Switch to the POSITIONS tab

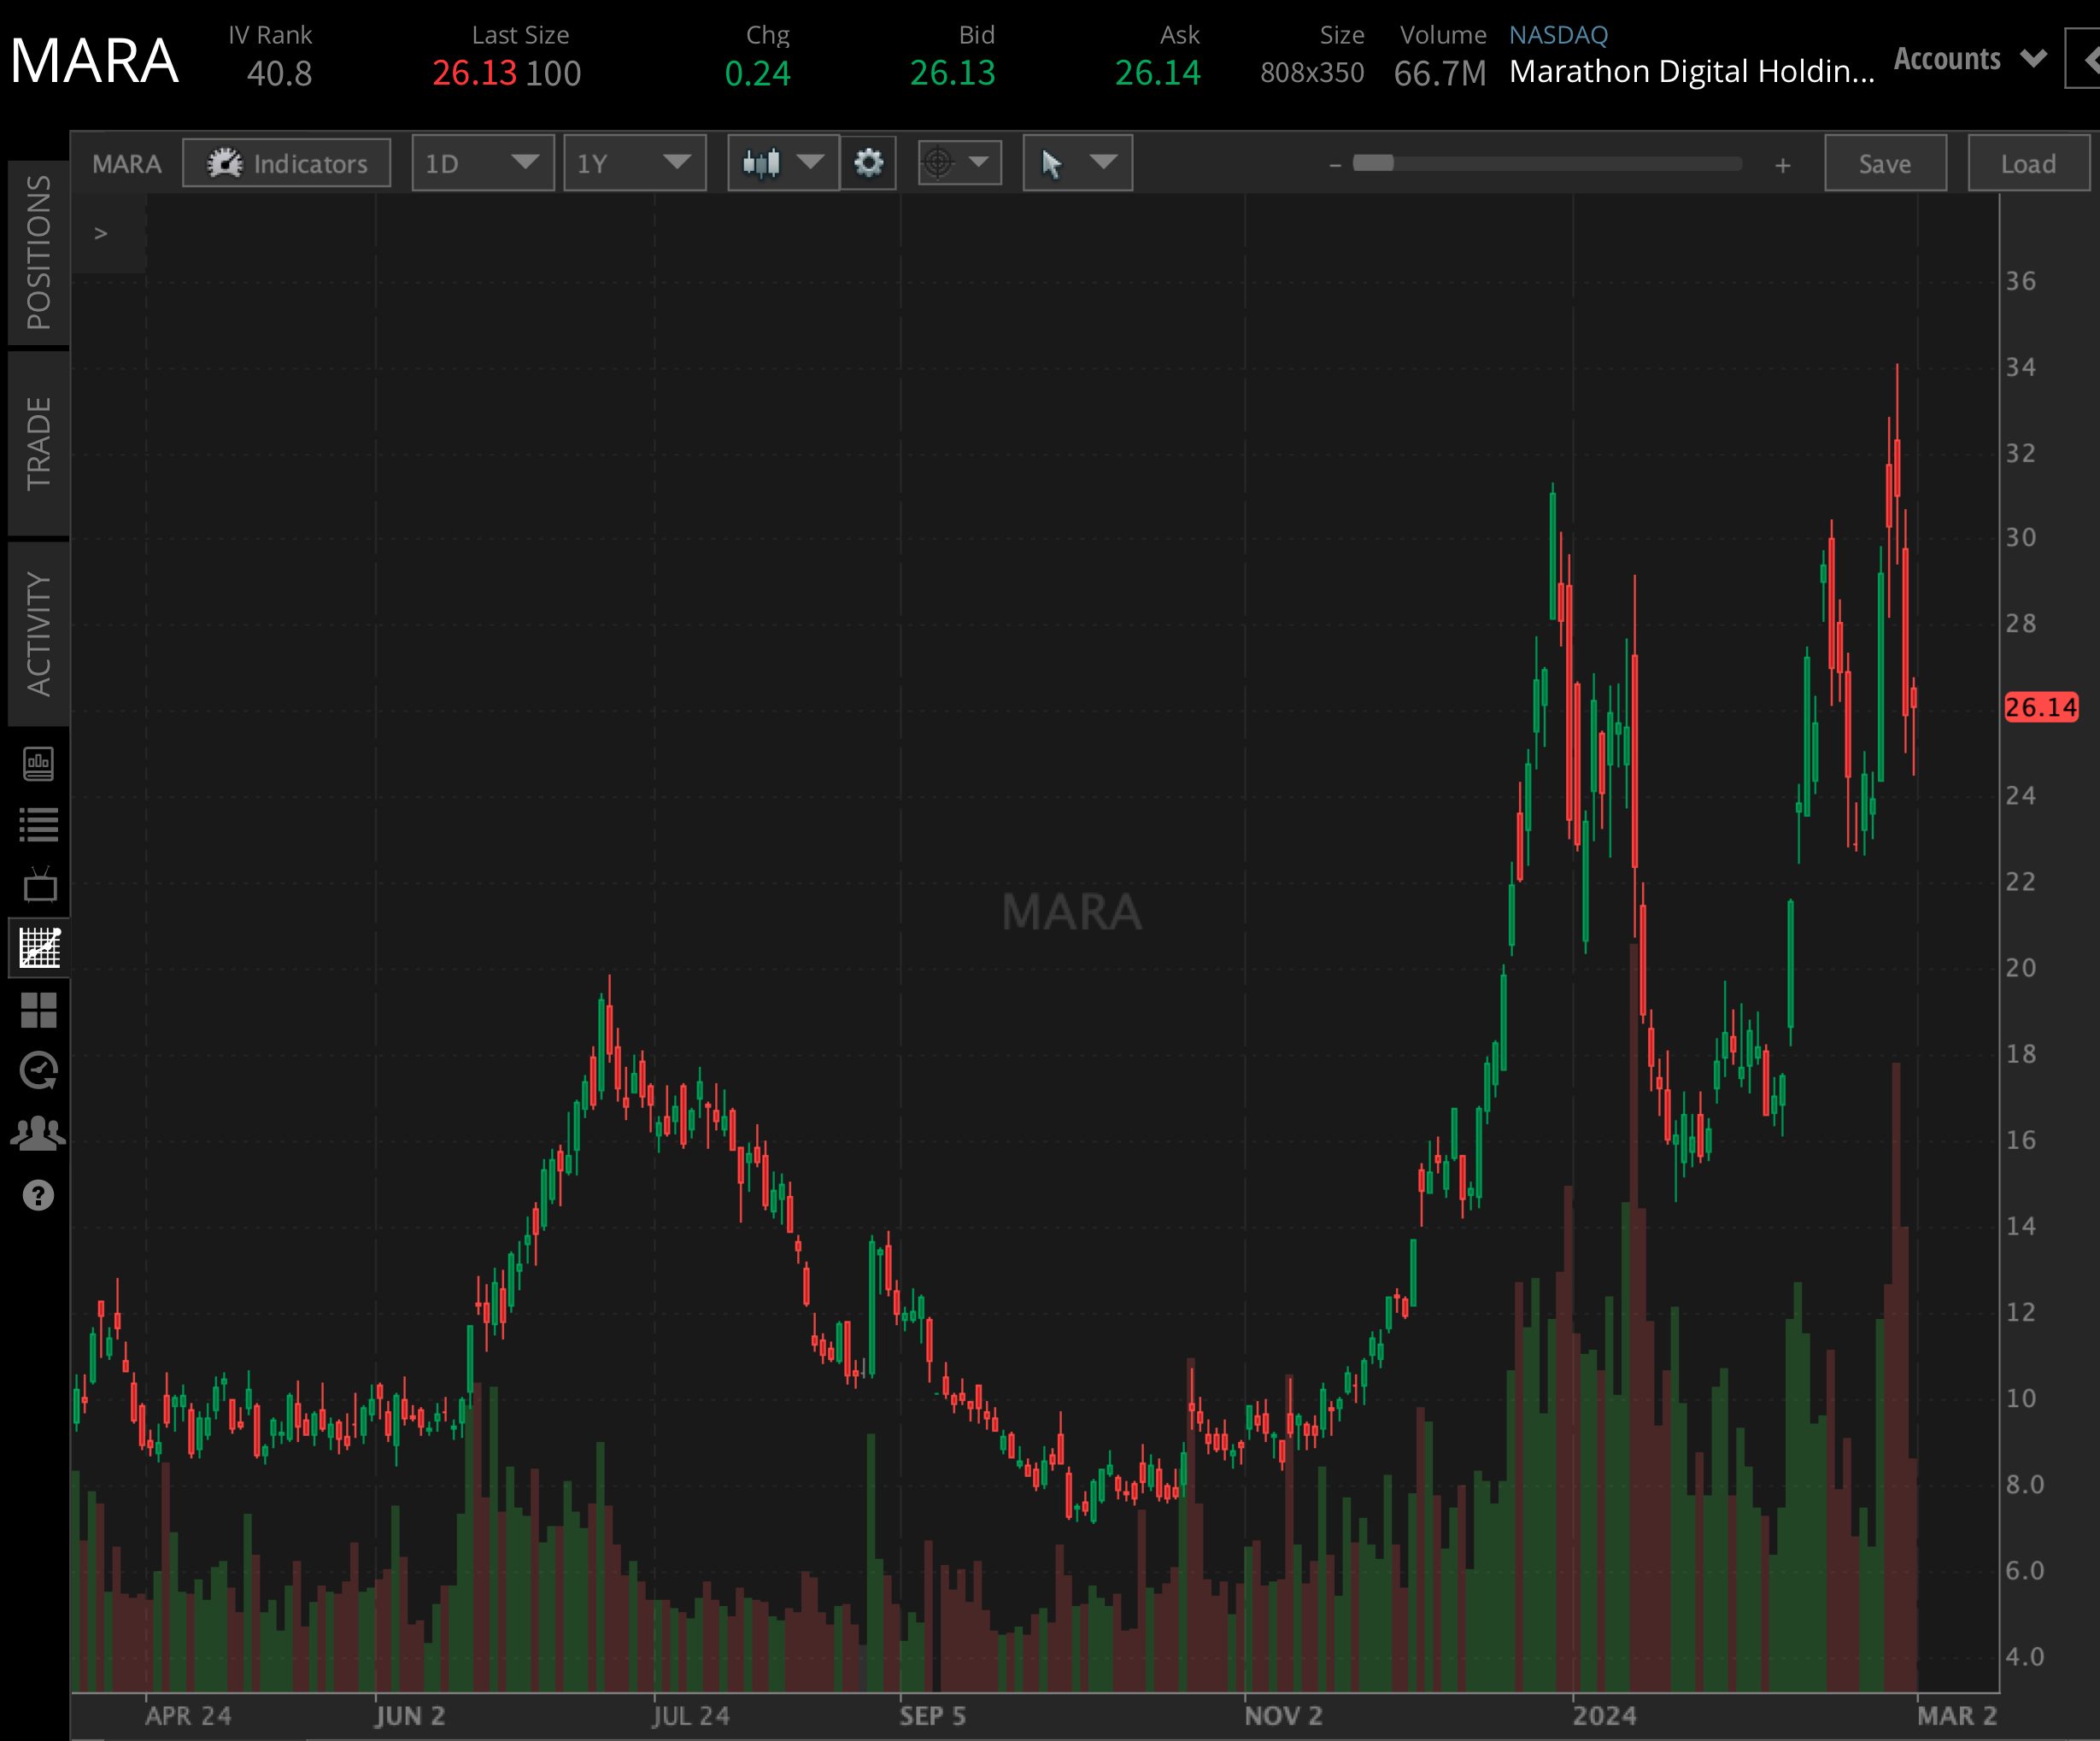coord(38,252)
